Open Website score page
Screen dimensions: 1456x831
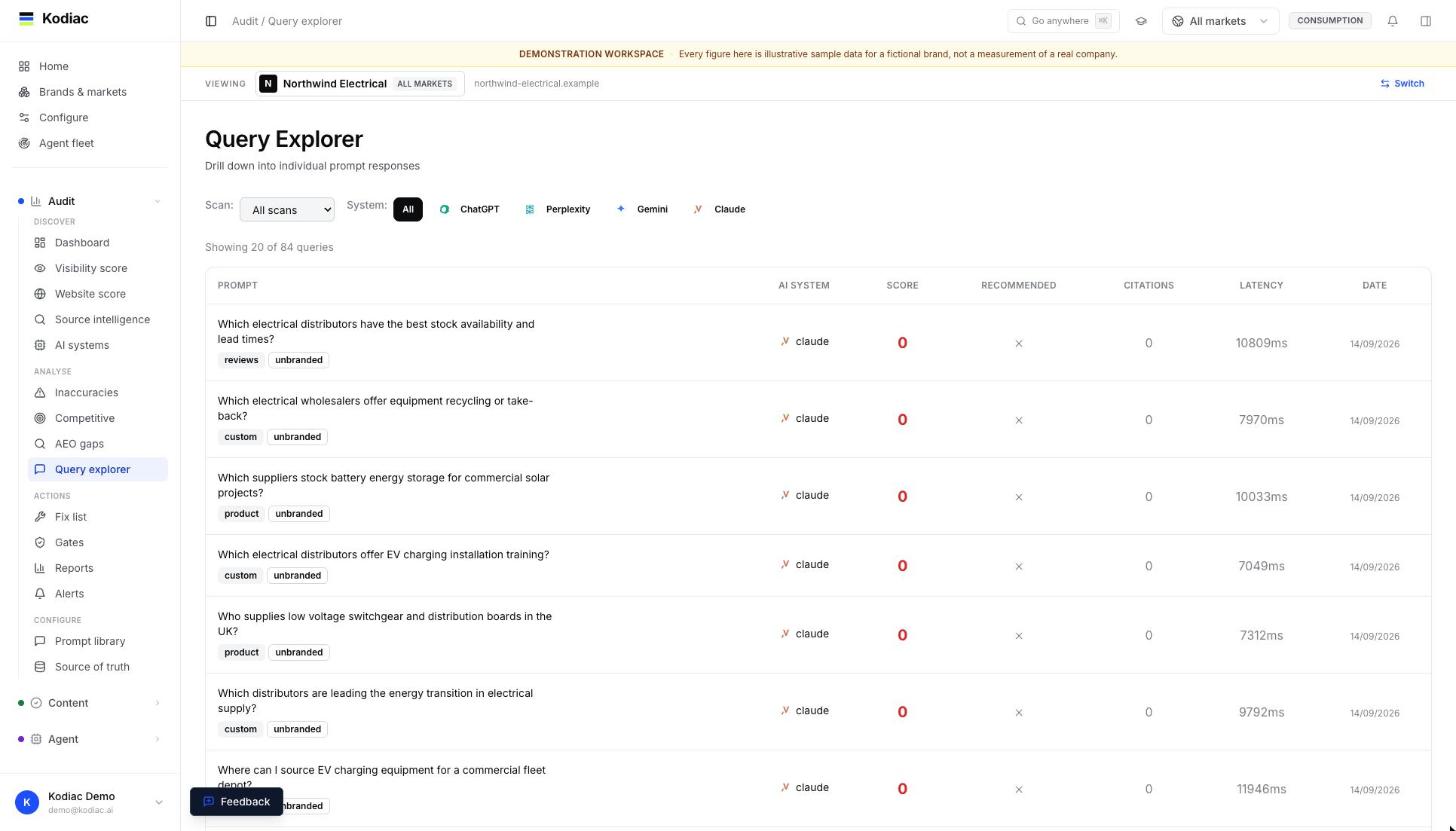(x=98, y=294)
